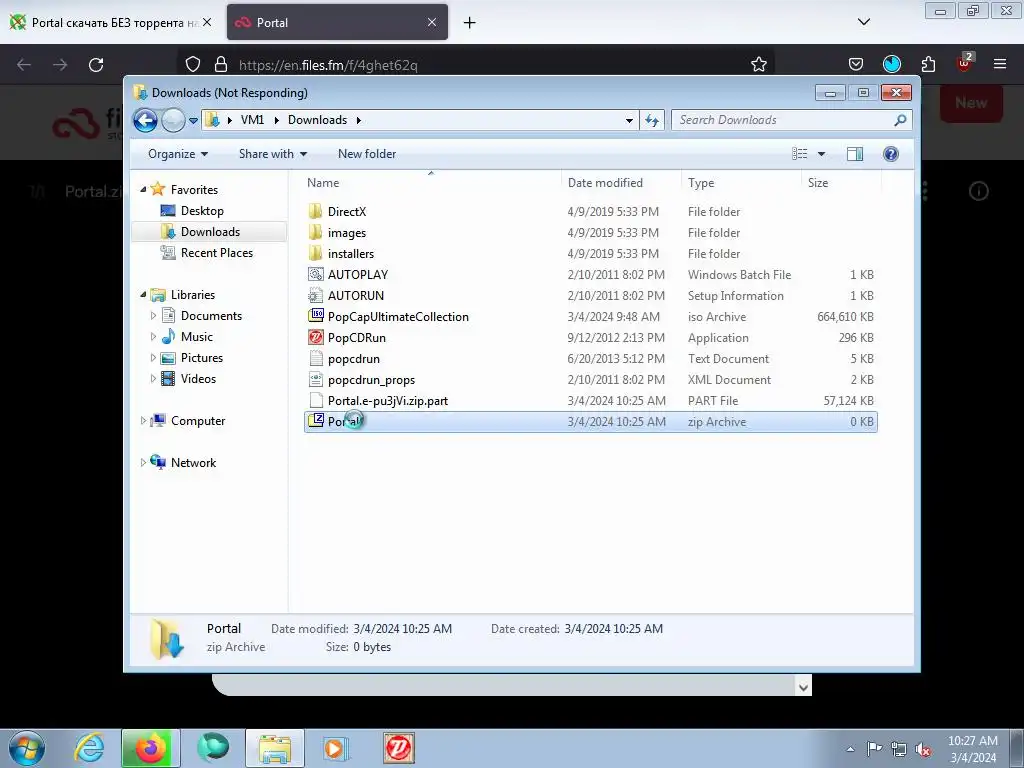Select the Portal.e-pu3jVi.zip.part file icon
Viewport: 1024px width, 768px height.
(315, 400)
